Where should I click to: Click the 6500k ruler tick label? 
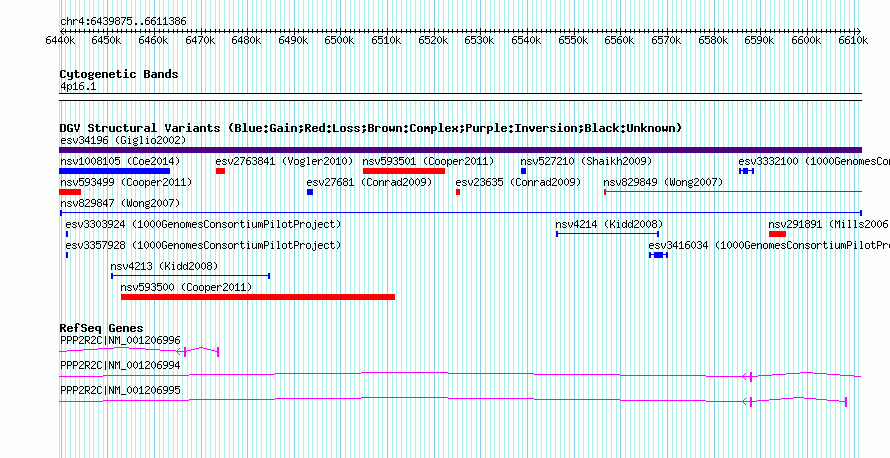coord(339,41)
